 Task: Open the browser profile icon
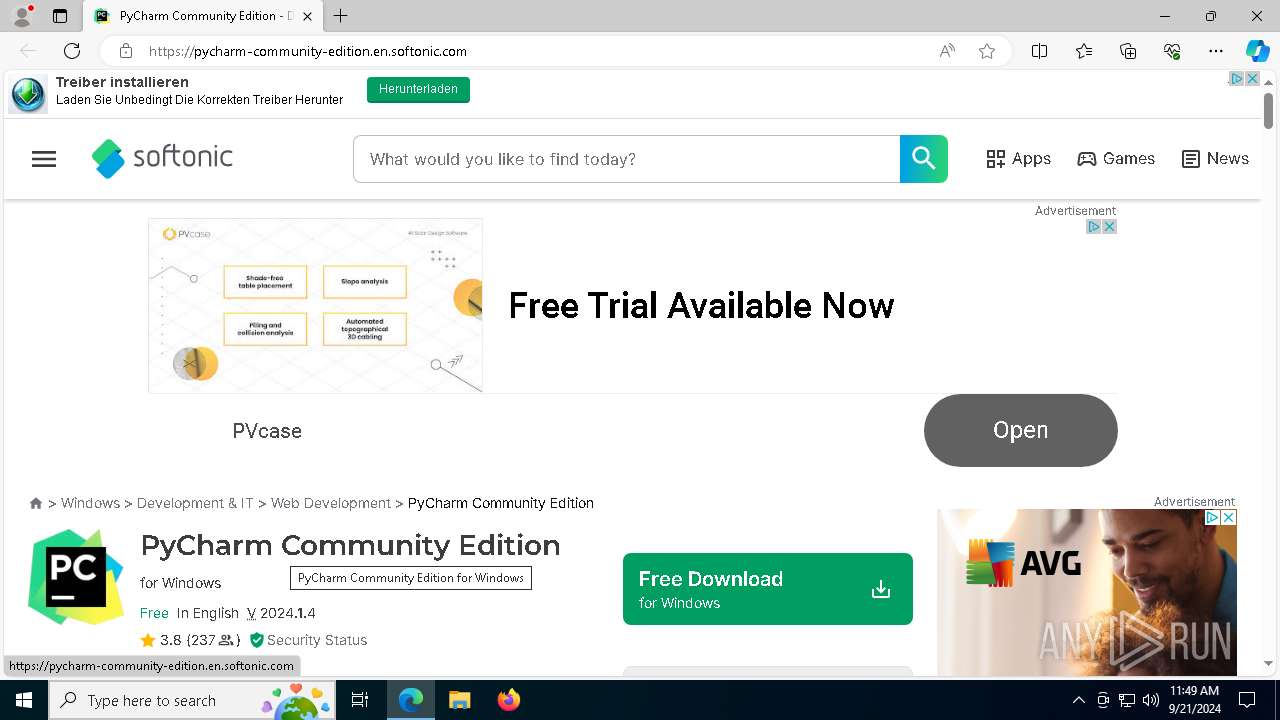coord(21,16)
